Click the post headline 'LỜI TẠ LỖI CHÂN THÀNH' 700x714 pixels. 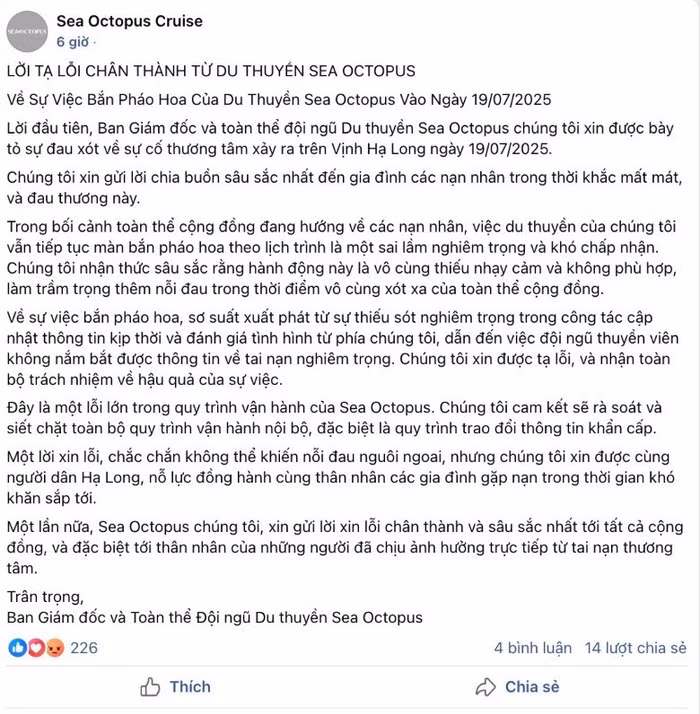click(210, 73)
